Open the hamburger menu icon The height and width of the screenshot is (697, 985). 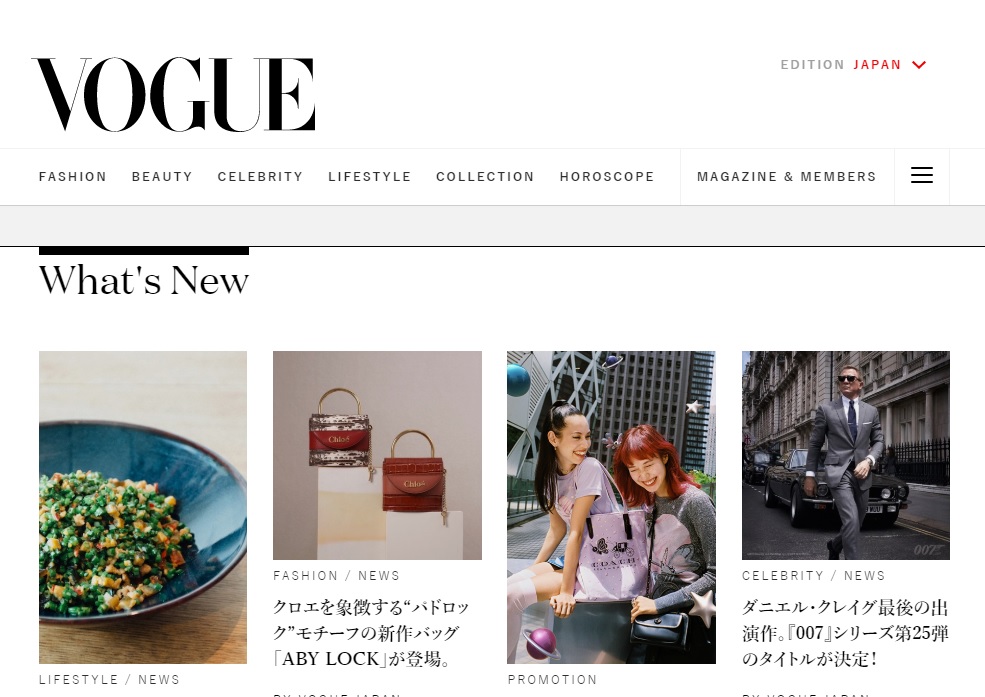922,176
